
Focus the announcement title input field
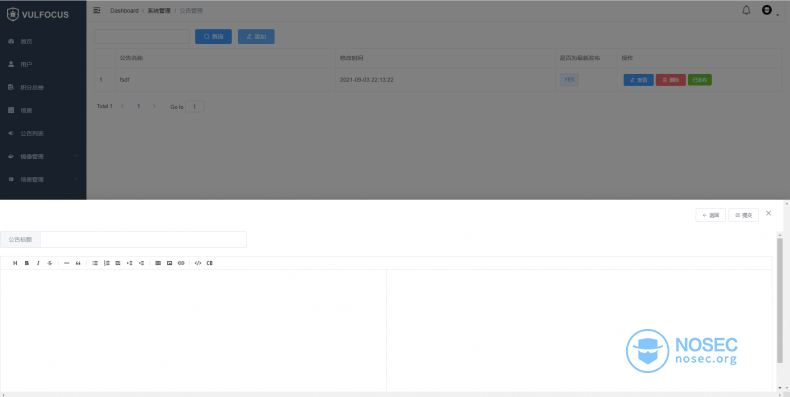pos(143,239)
